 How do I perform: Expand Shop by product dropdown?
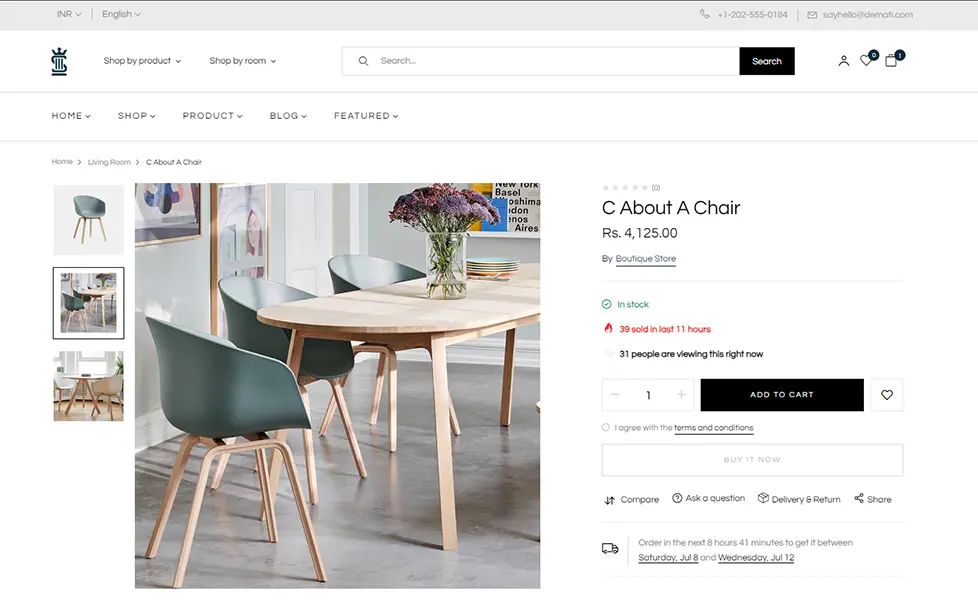(142, 60)
